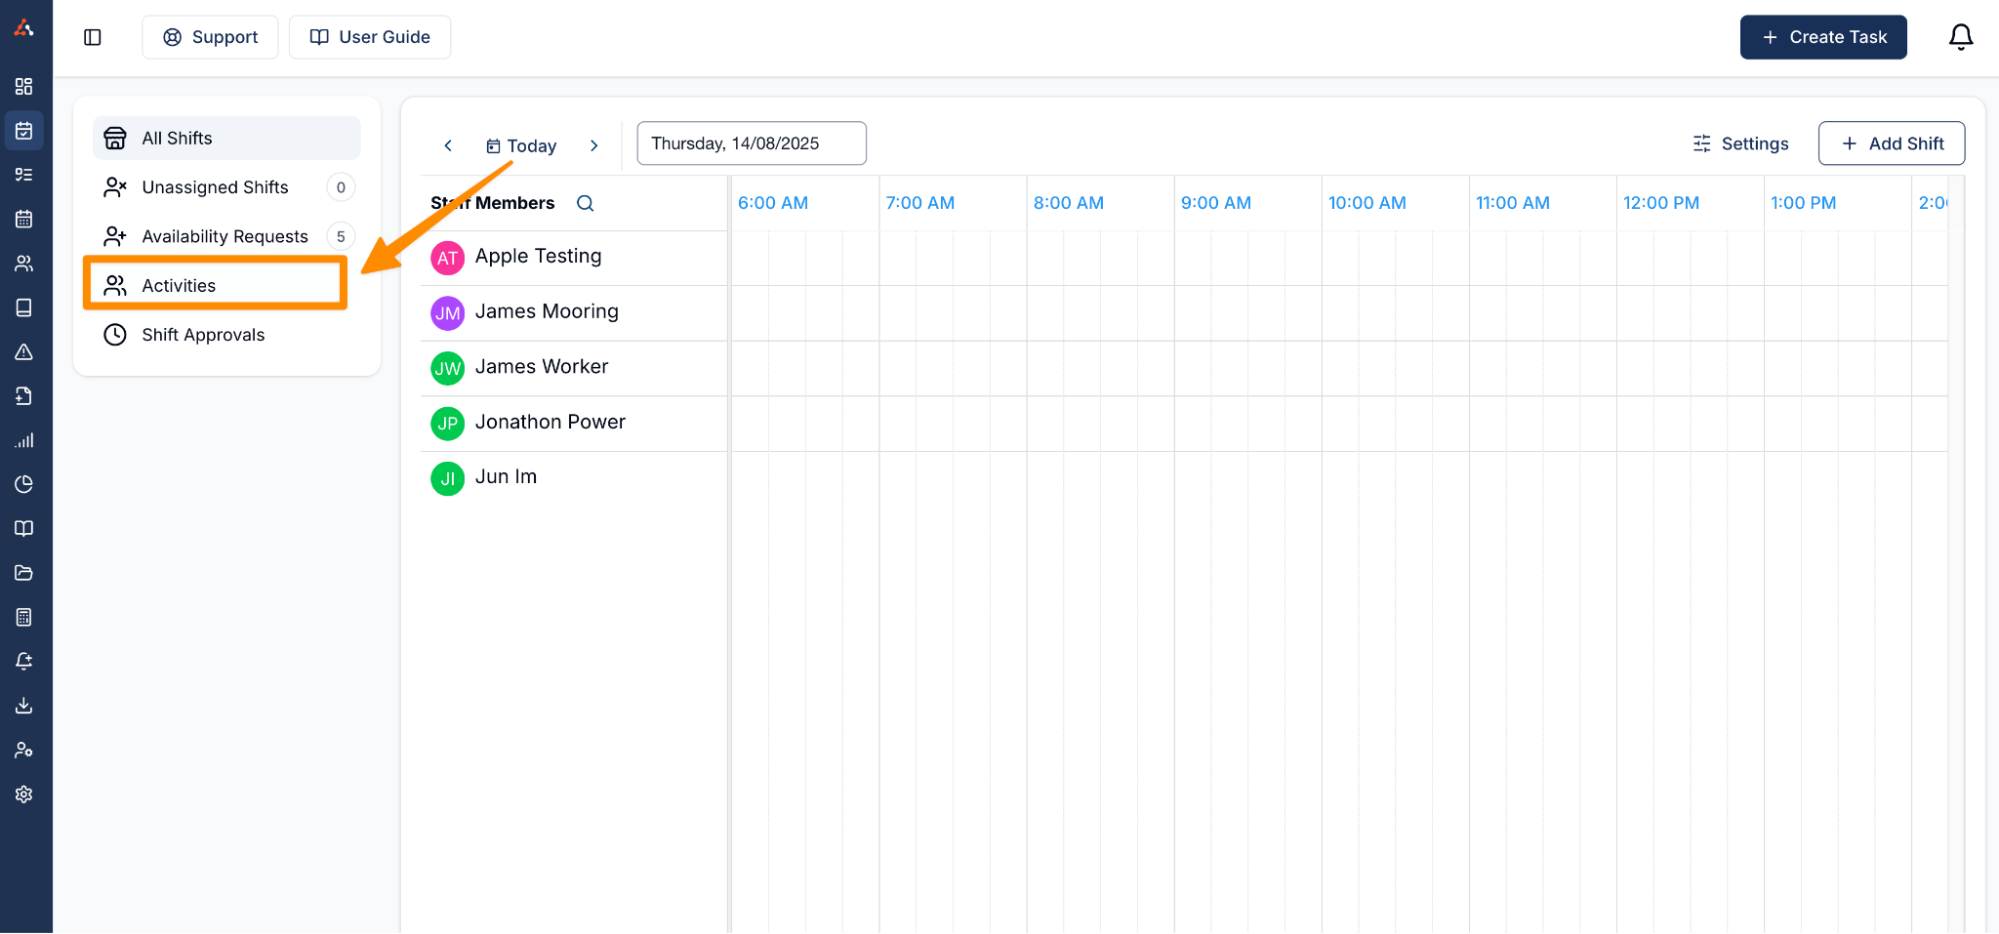Viewport: 1999px width, 934px height.
Task: Open the date picker showing Thursday, 14/08/2025
Action: pos(751,144)
